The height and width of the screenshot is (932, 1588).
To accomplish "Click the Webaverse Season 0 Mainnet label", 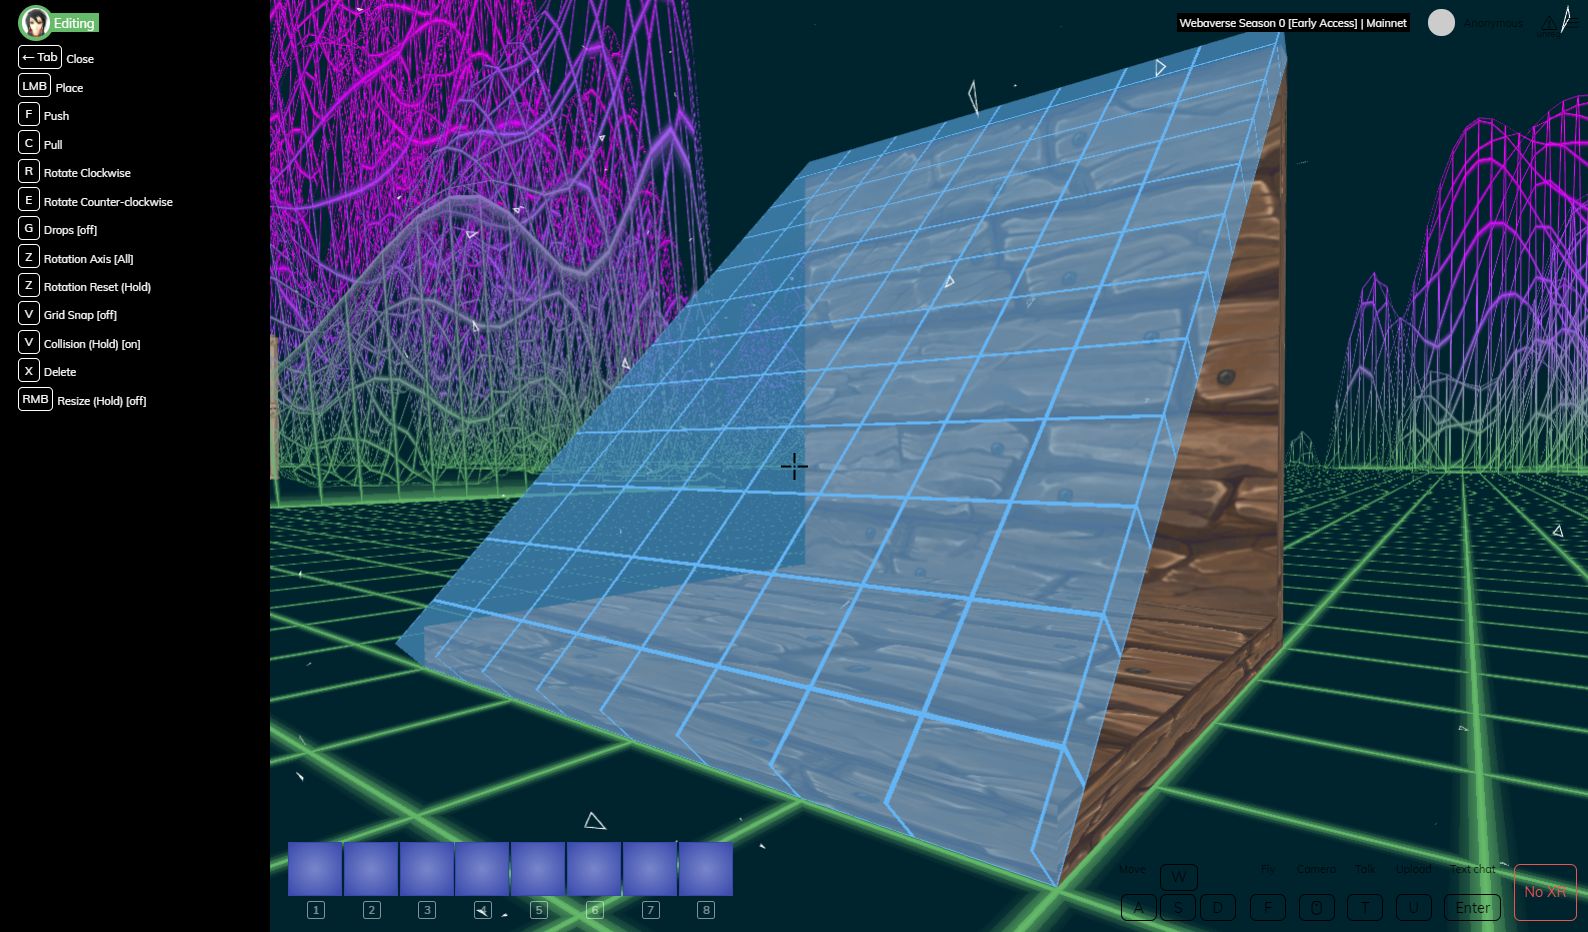I will click(x=1292, y=23).
